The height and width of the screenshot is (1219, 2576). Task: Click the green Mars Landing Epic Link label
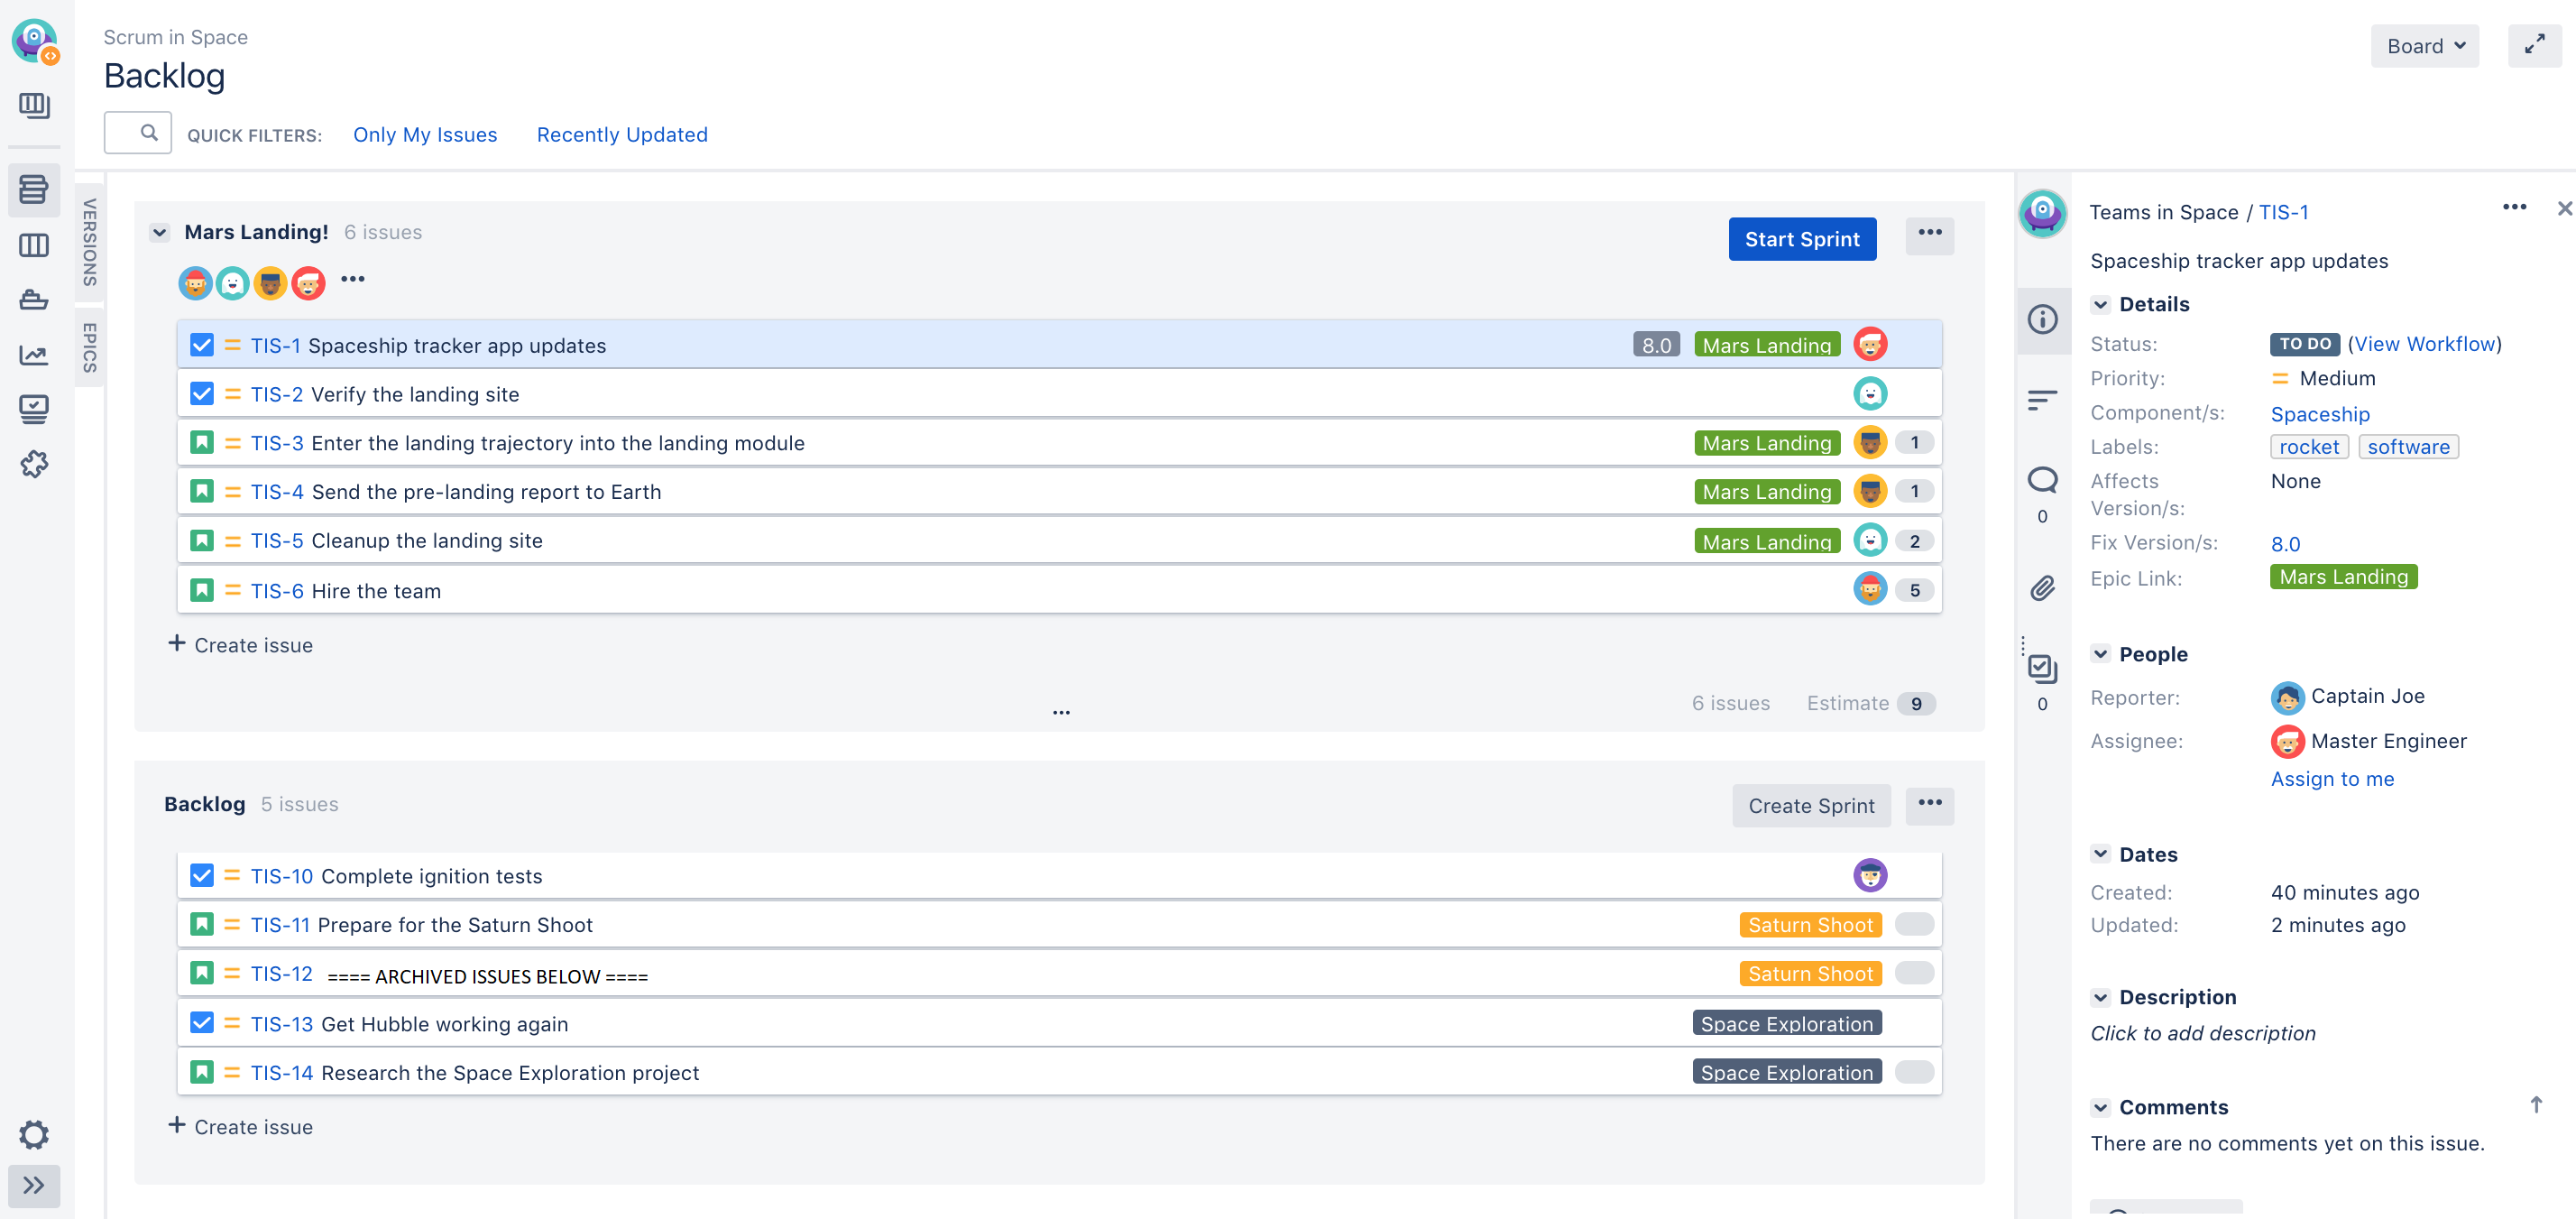(x=2342, y=577)
